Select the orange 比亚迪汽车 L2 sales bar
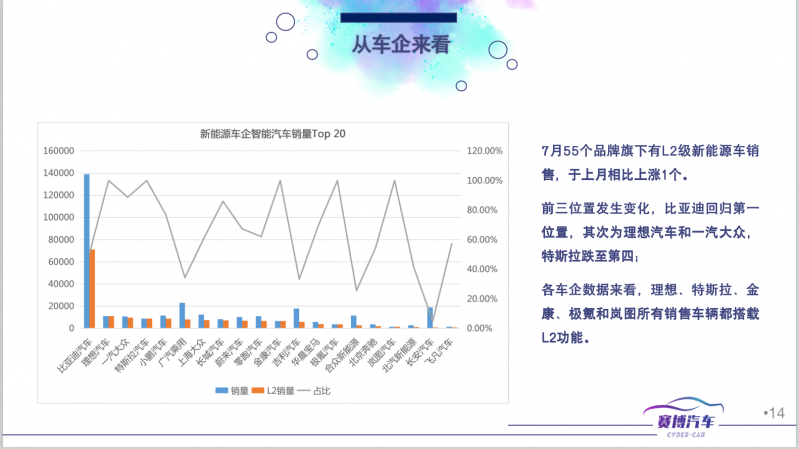This screenshot has width=799, height=449. [92, 288]
